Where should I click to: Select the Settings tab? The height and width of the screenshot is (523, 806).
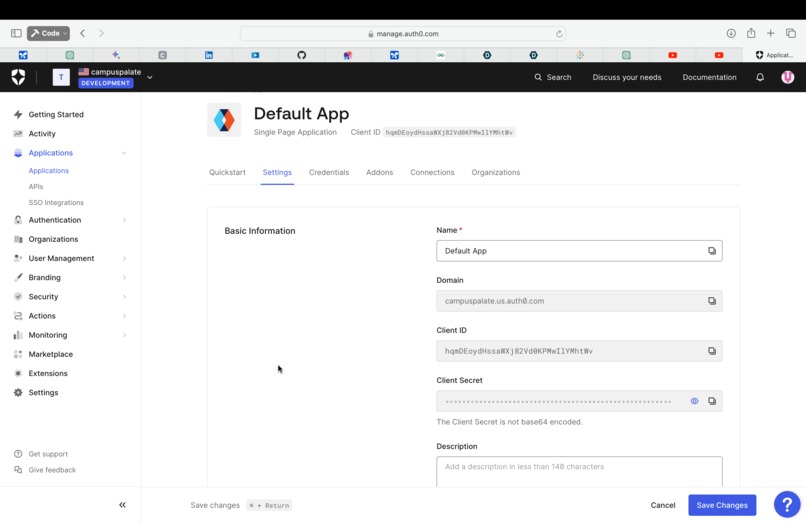point(277,172)
